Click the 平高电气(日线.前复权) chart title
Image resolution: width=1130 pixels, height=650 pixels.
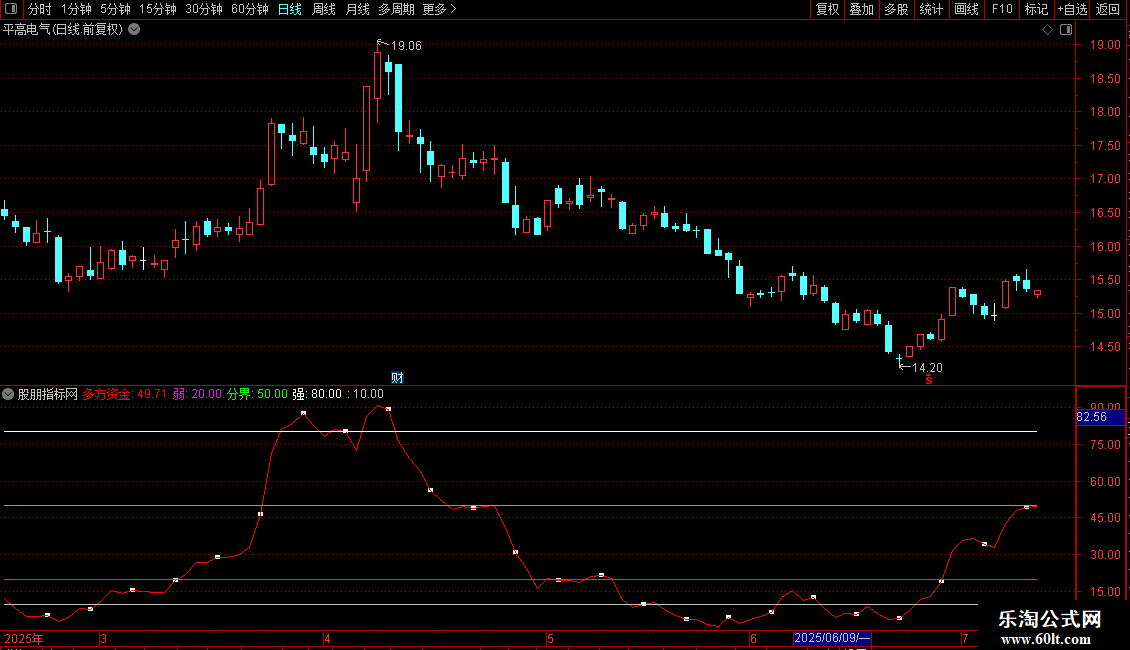click(x=63, y=30)
